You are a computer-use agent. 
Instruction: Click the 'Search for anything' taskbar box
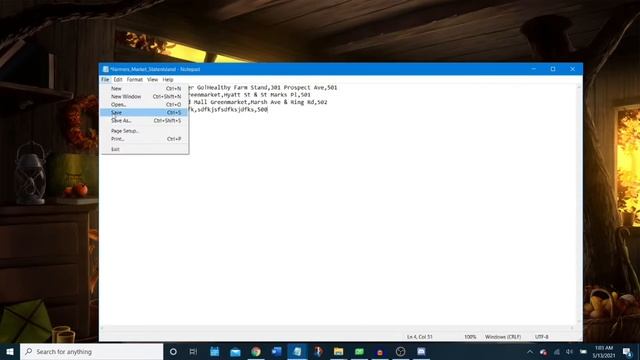tap(91, 351)
